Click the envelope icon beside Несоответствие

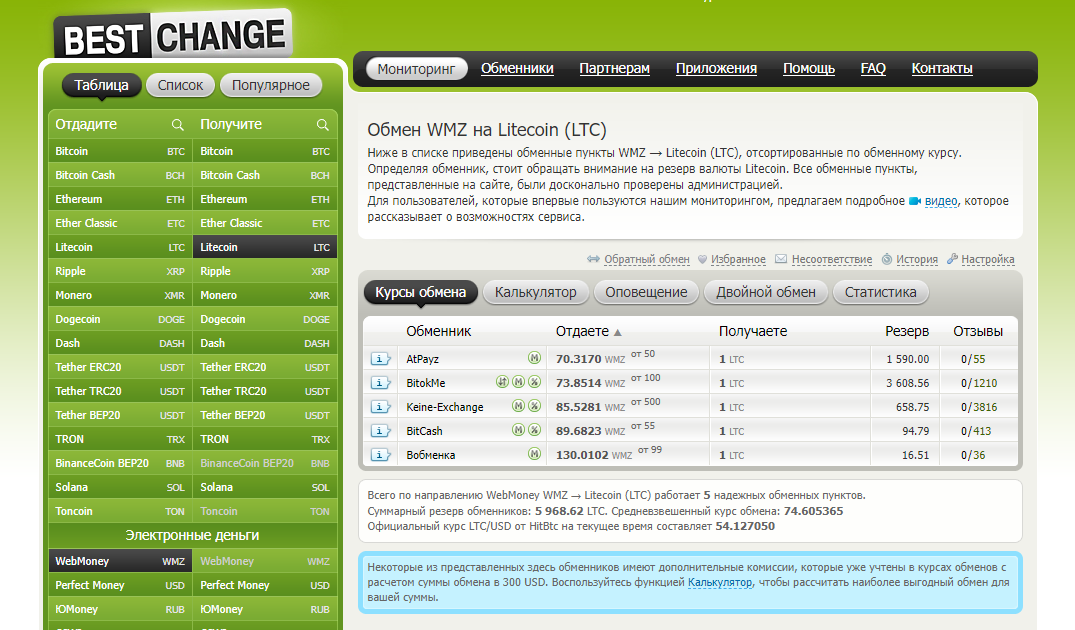(x=781, y=259)
